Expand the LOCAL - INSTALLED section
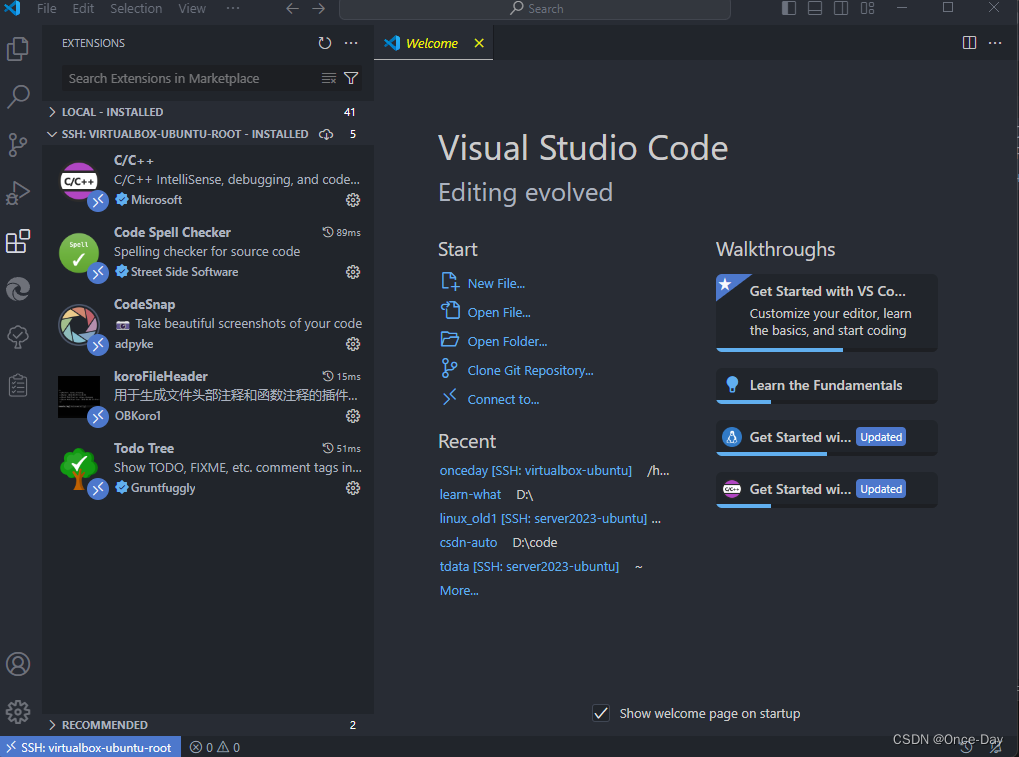 [x=52, y=111]
